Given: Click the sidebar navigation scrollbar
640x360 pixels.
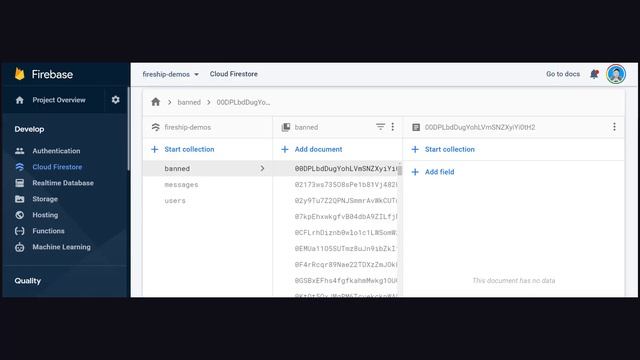Looking at the screenshot, I should coord(129,129).
